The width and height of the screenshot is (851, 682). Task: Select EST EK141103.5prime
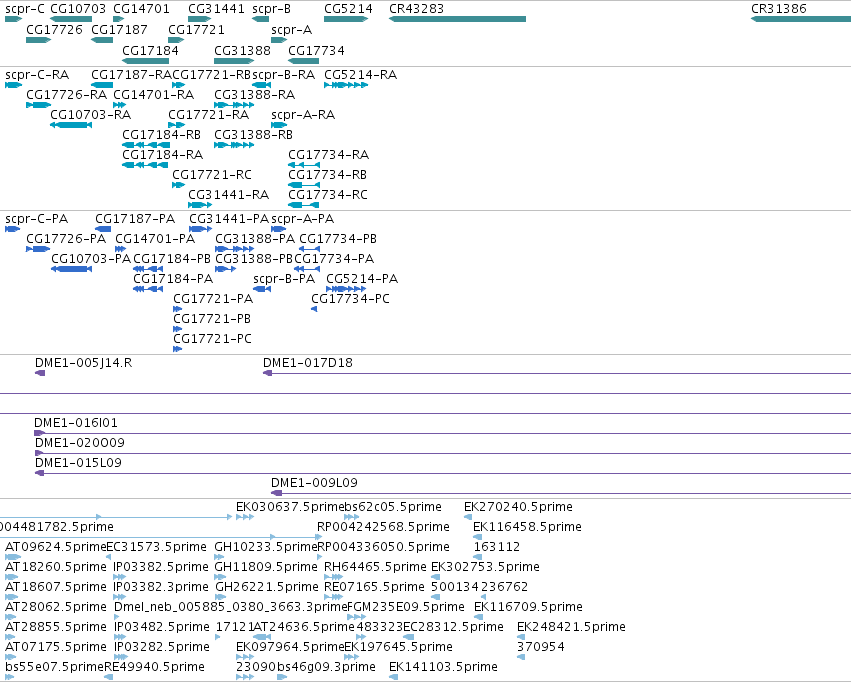coord(443,667)
